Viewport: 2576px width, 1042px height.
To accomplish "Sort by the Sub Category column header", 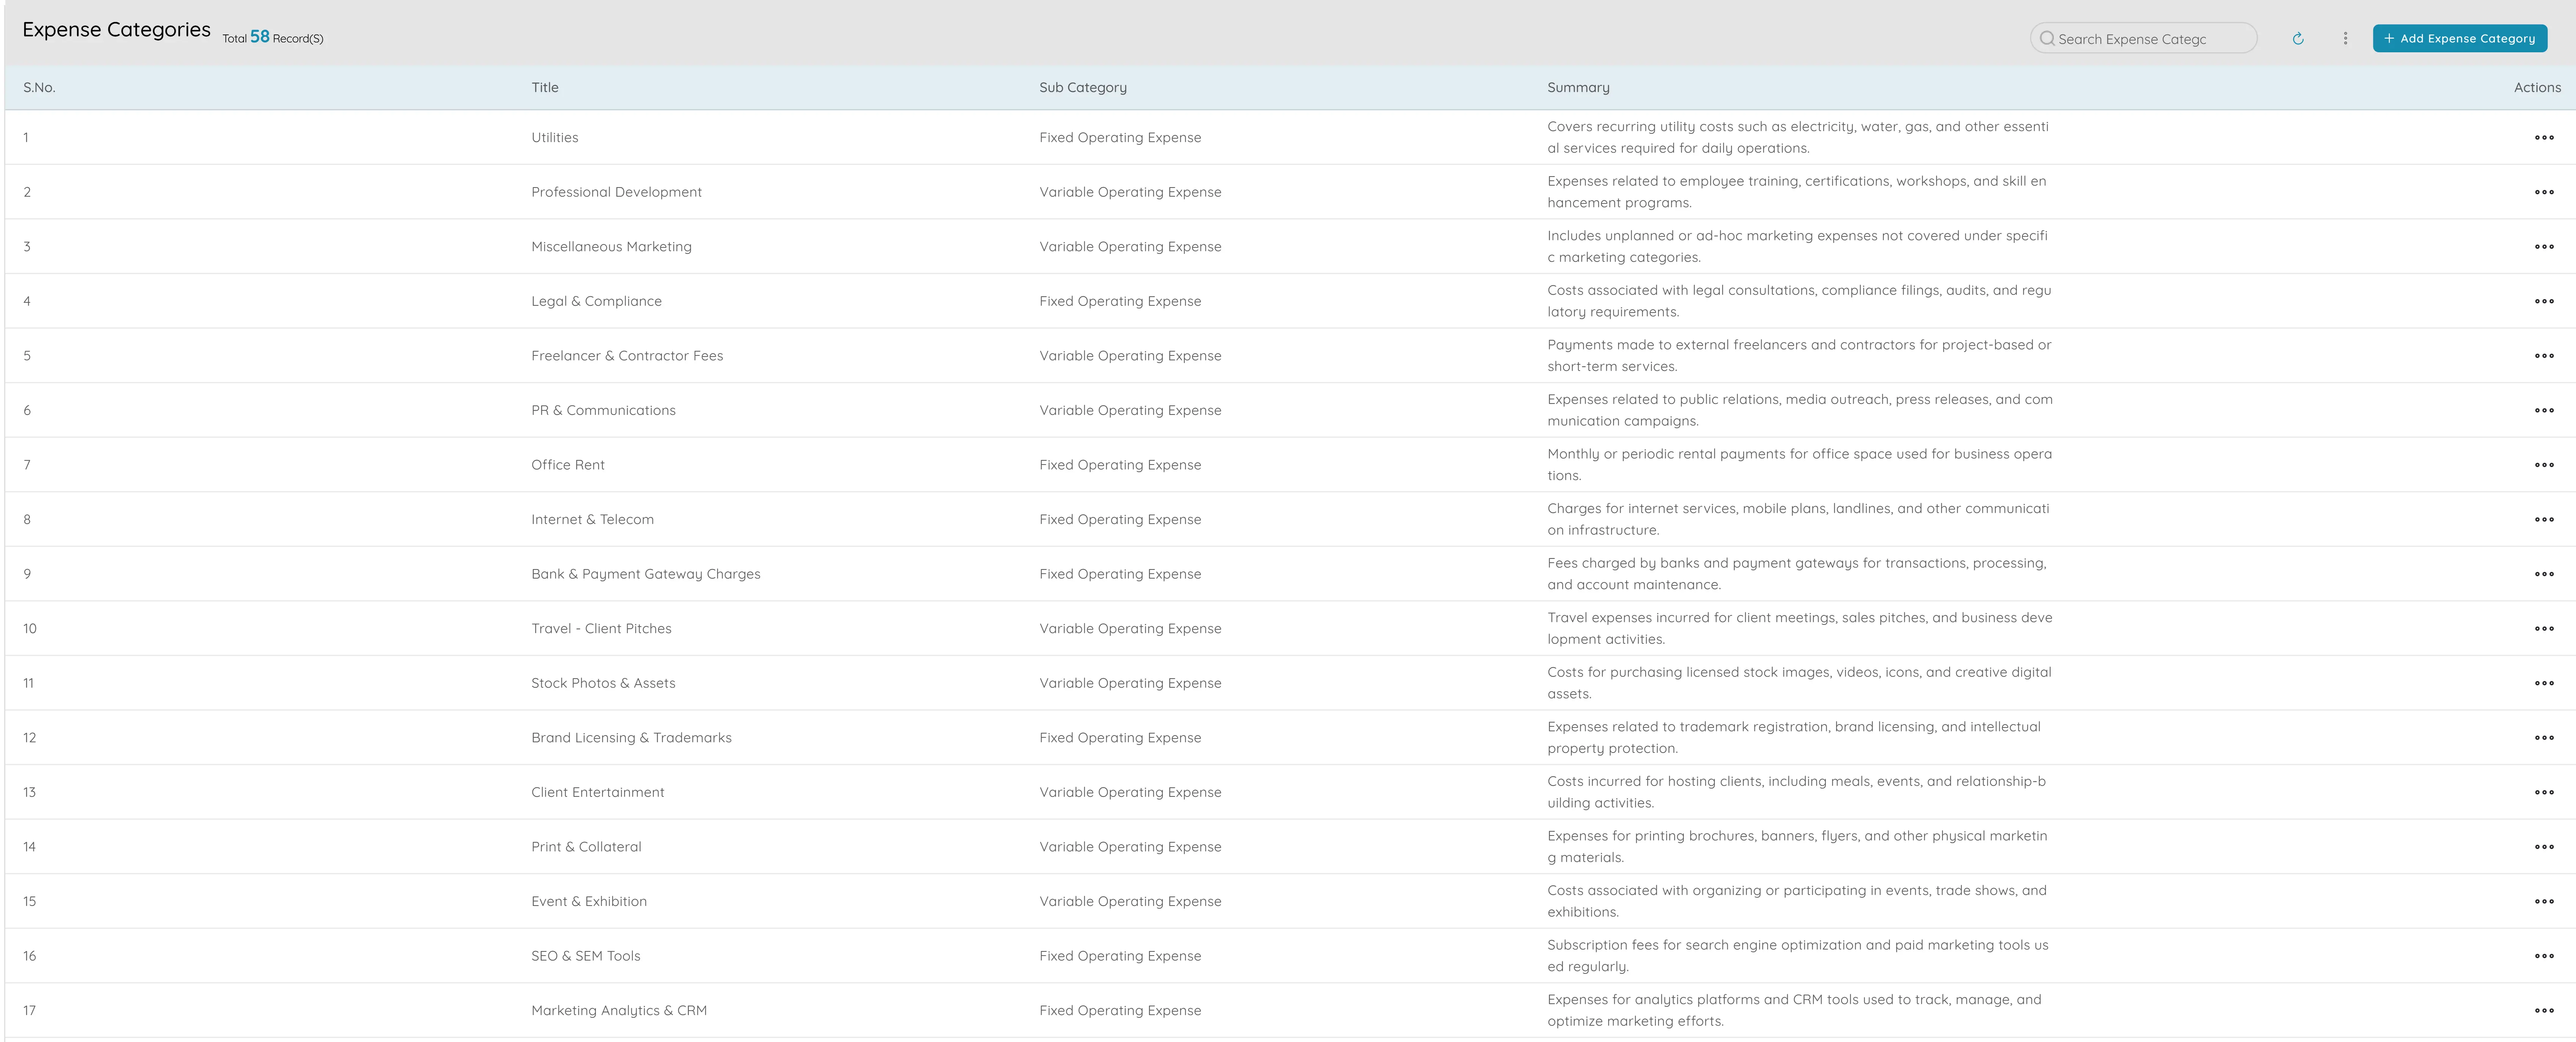I will (x=1083, y=87).
